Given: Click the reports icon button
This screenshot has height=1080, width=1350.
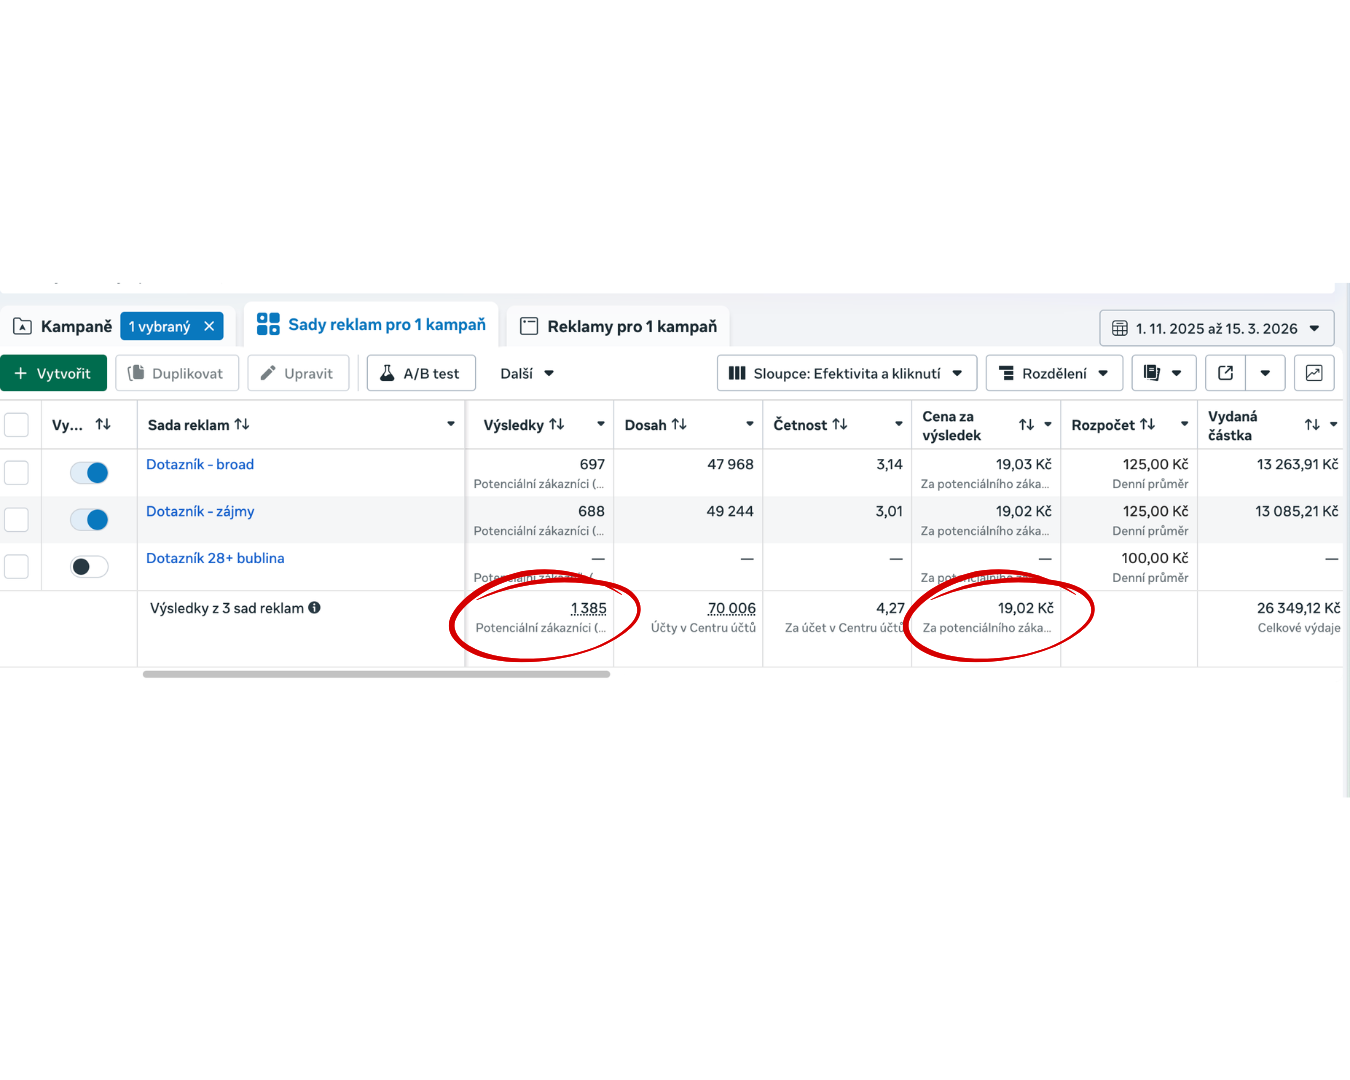Looking at the screenshot, I should (1152, 373).
